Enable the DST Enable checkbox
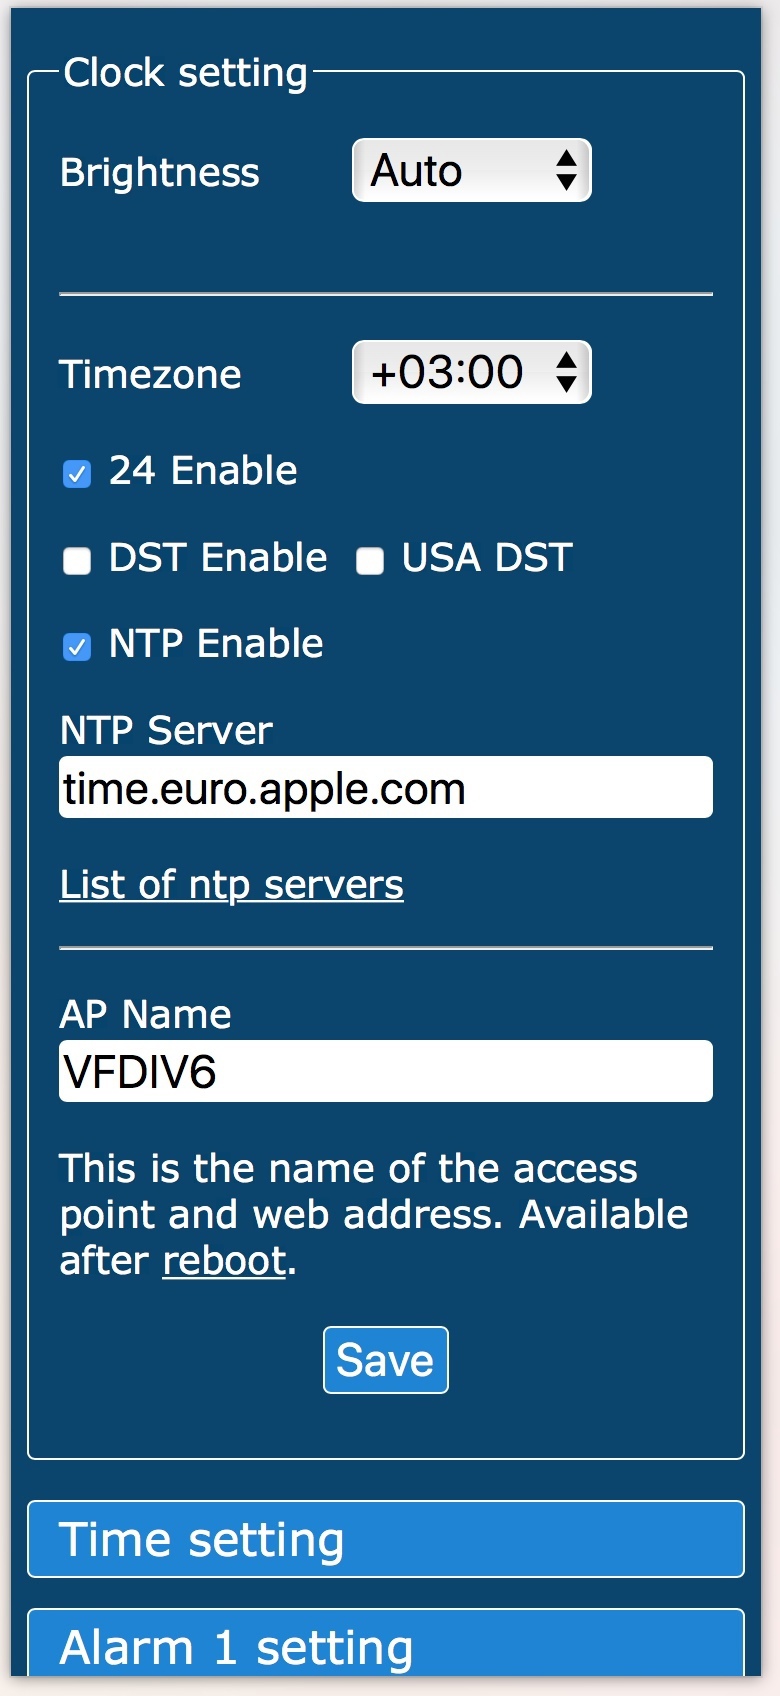The image size is (780, 1696). pos(77,560)
